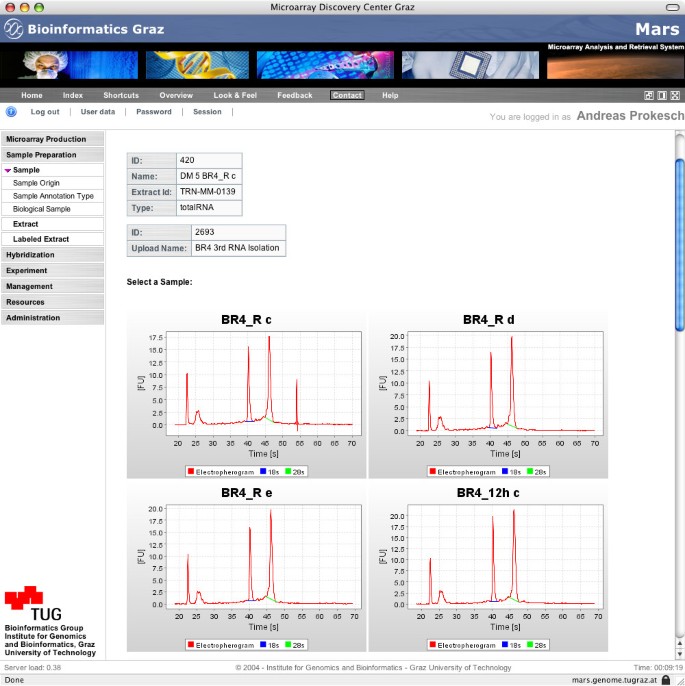Open the Password link
This screenshot has width=685, height=686.
coord(154,112)
